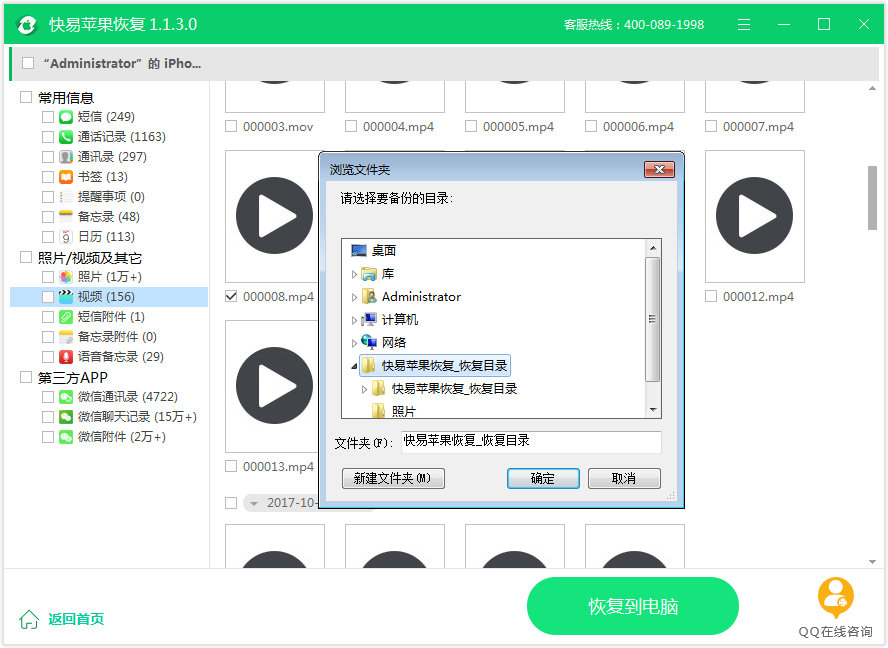Click the 文件夹 (F) path input field
This screenshot has width=888, height=648.
point(531,441)
